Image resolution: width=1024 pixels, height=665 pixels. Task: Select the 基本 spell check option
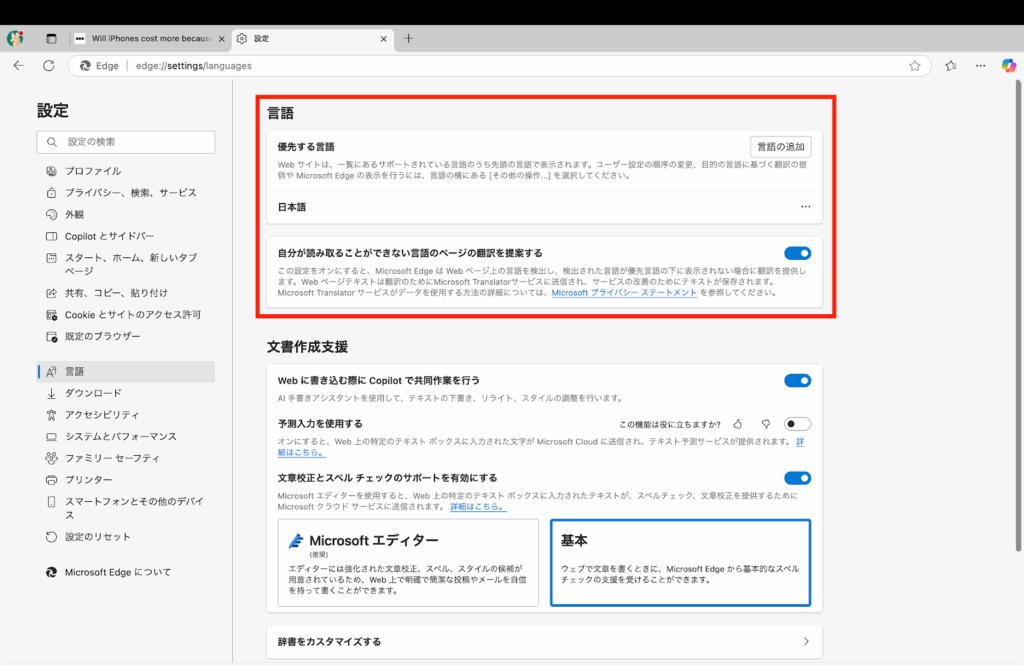[680, 562]
